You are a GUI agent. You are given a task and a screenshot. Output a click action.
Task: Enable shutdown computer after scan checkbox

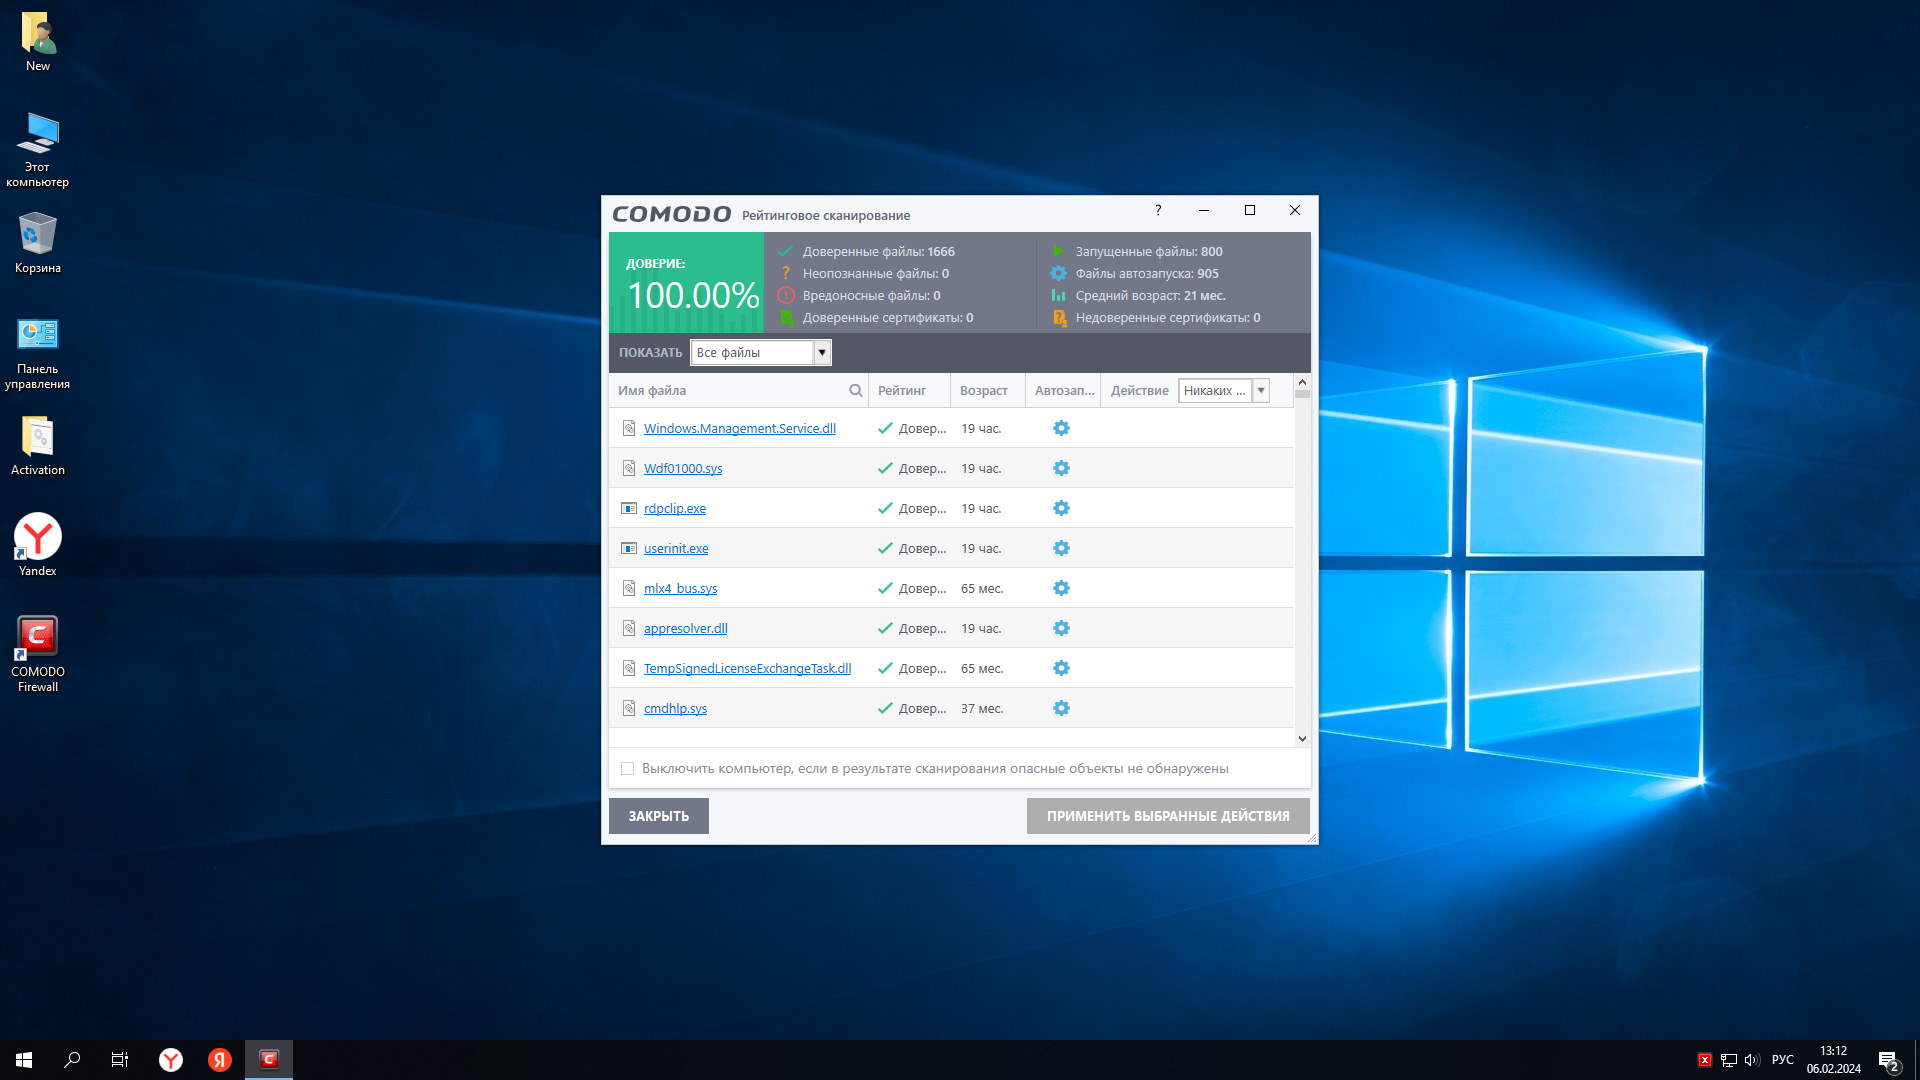[628, 769]
